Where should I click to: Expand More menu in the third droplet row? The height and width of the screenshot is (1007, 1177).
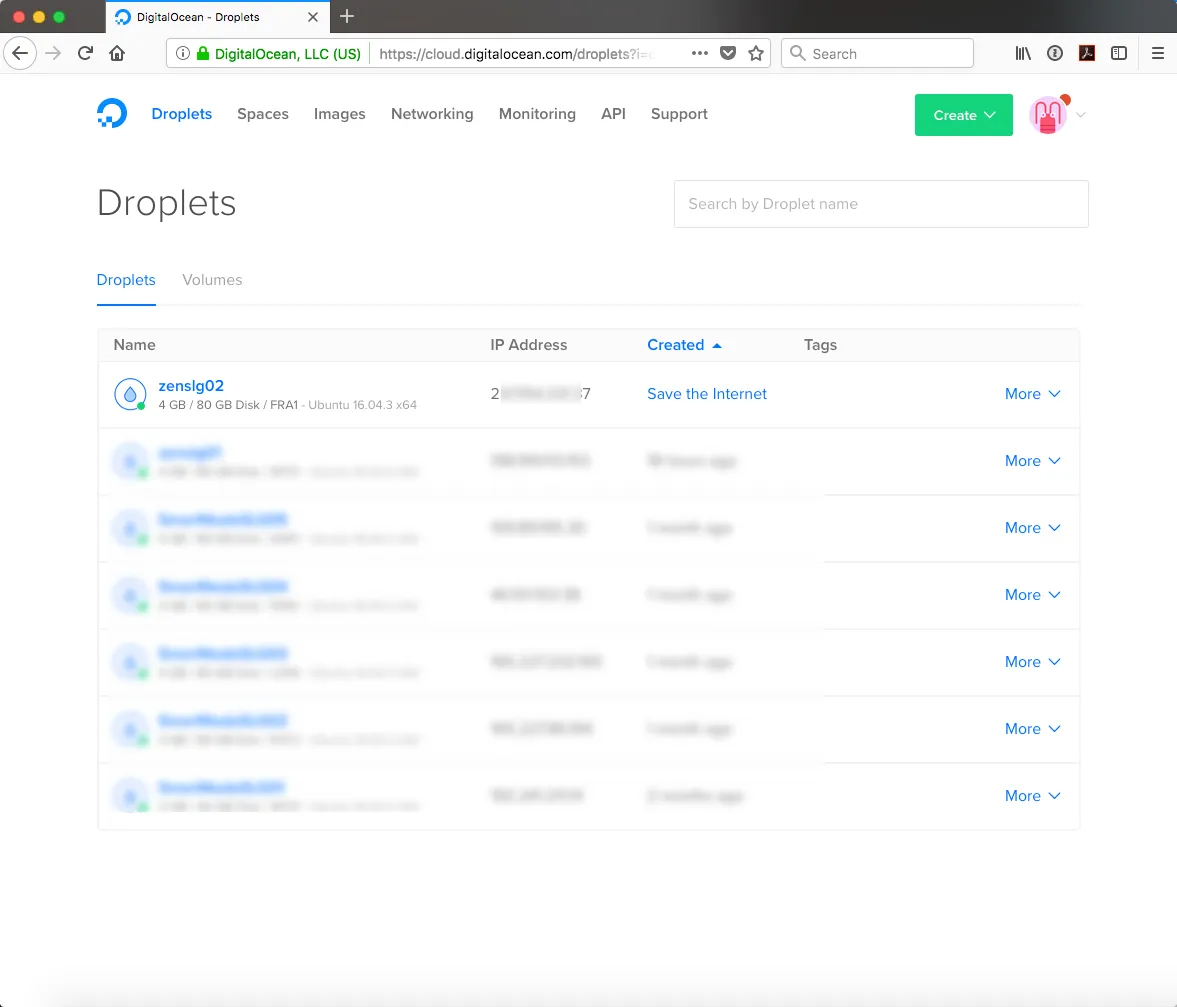1033,528
